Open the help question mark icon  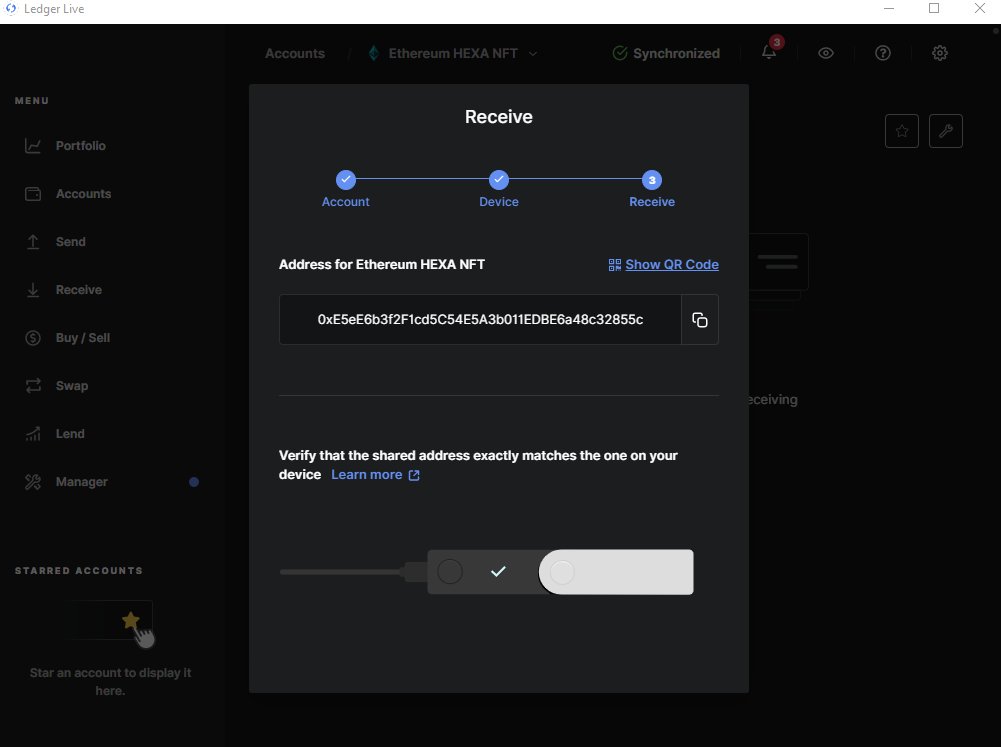click(882, 53)
